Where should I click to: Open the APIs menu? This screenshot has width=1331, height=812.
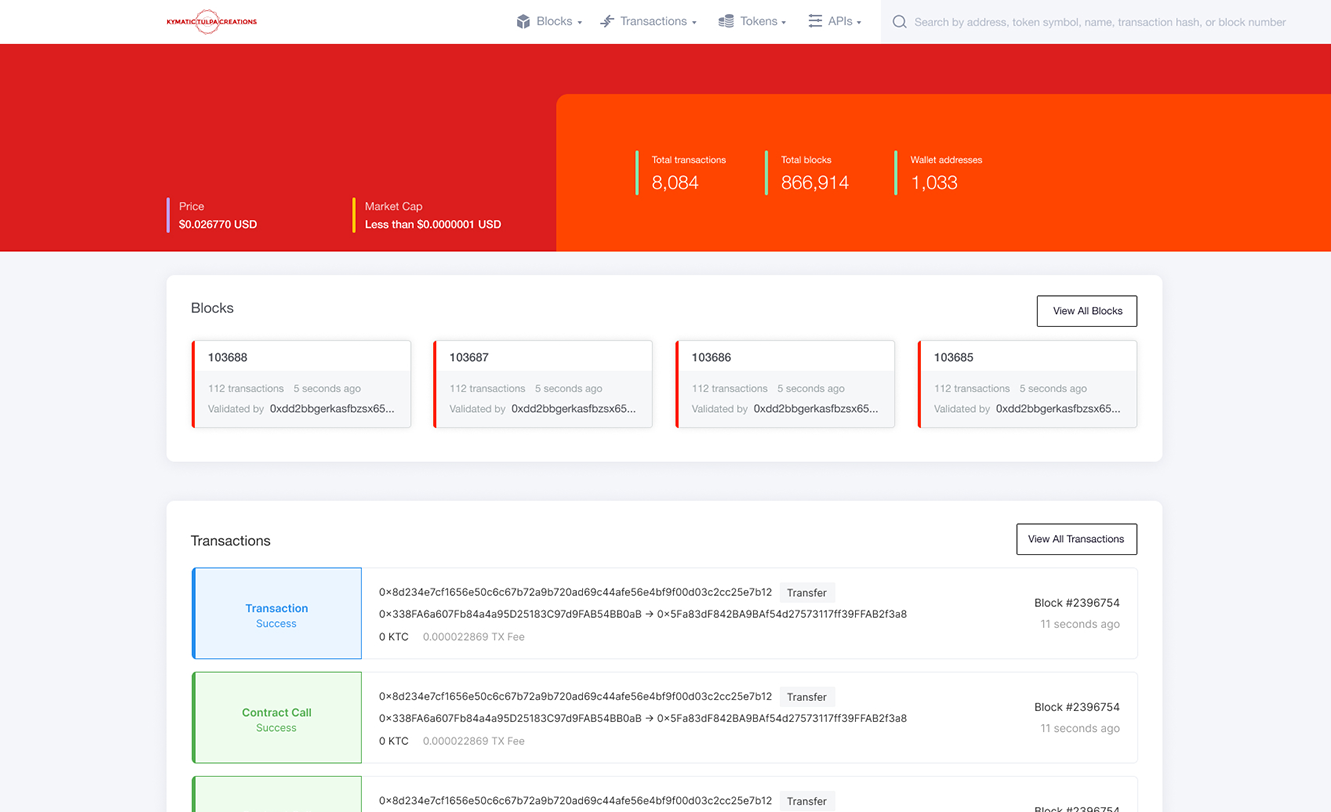pyautogui.click(x=834, y=21)
